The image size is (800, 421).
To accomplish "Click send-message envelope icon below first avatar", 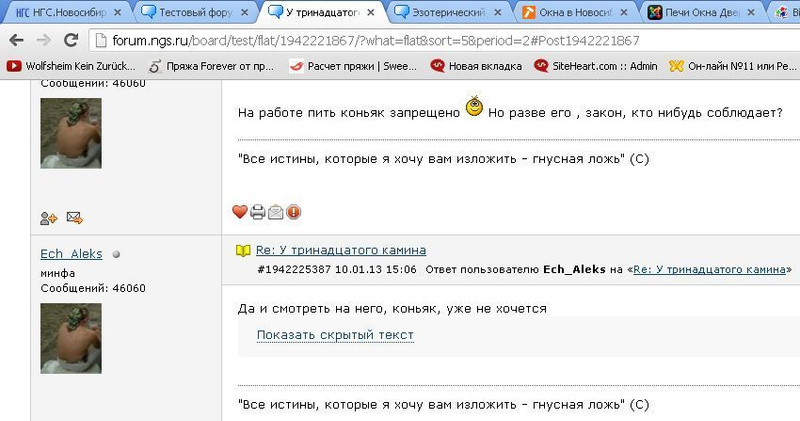I will click(x=74, y=218).
